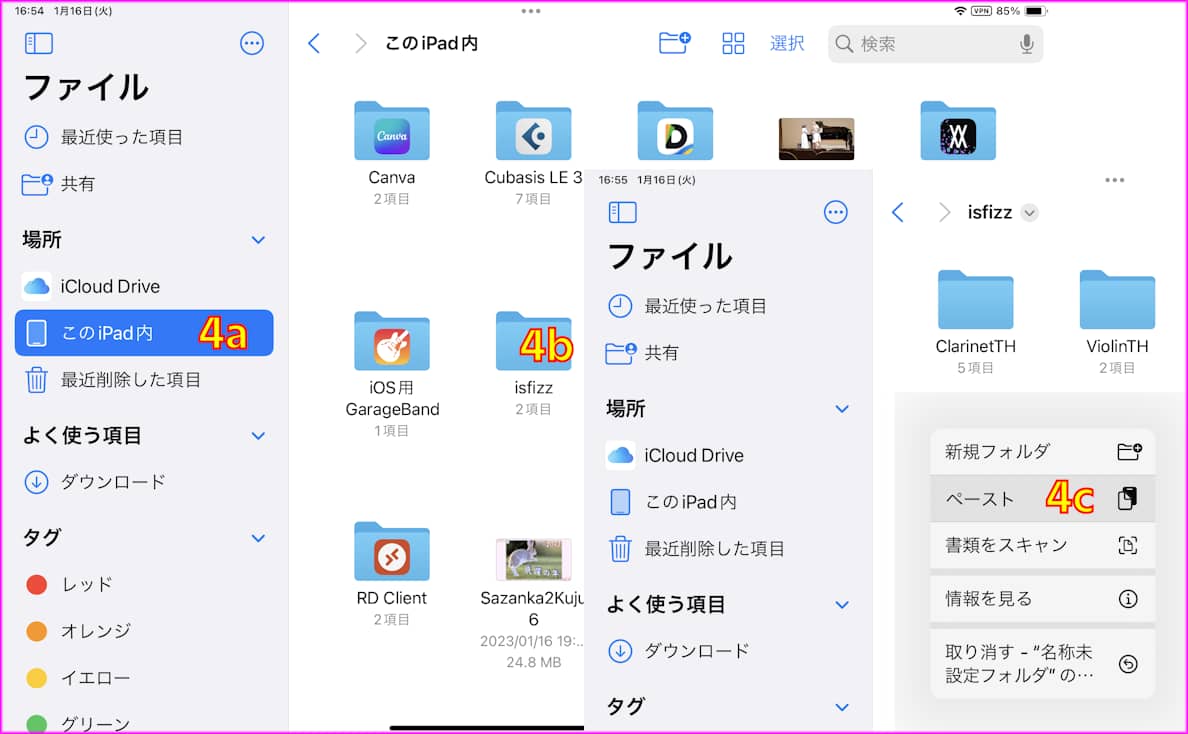This screenshot has height=734, width=1188.
Task: Tap the new folder icon in toolbar
Action: pos(674,43)
